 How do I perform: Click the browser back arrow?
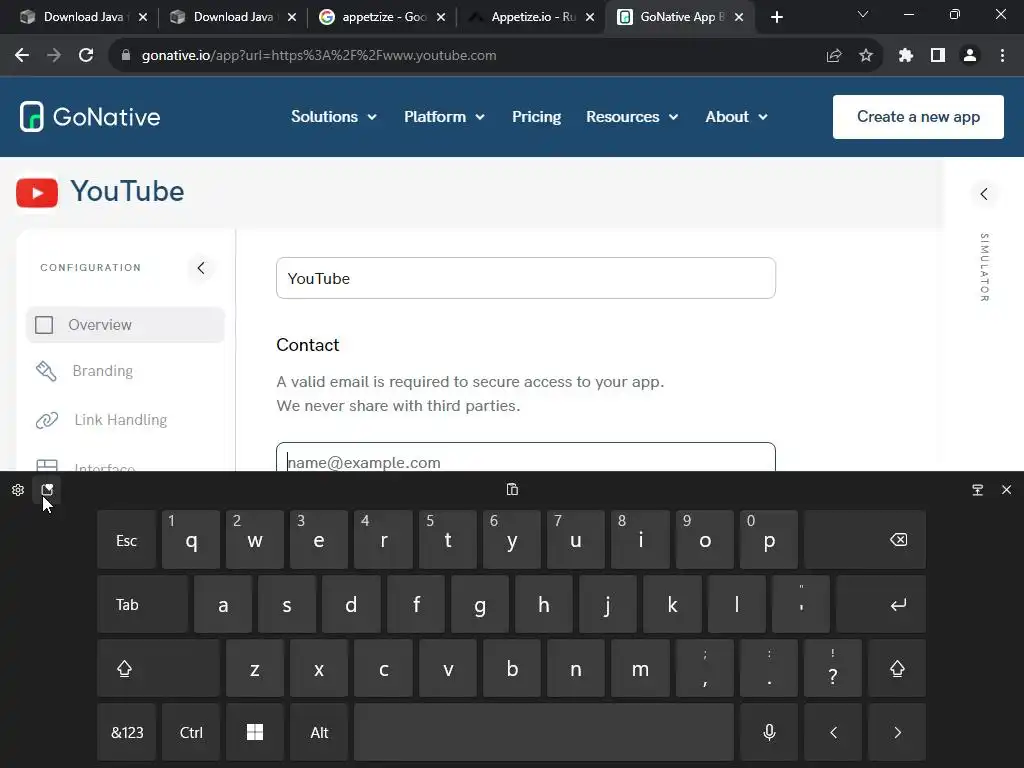click(22, 56)
